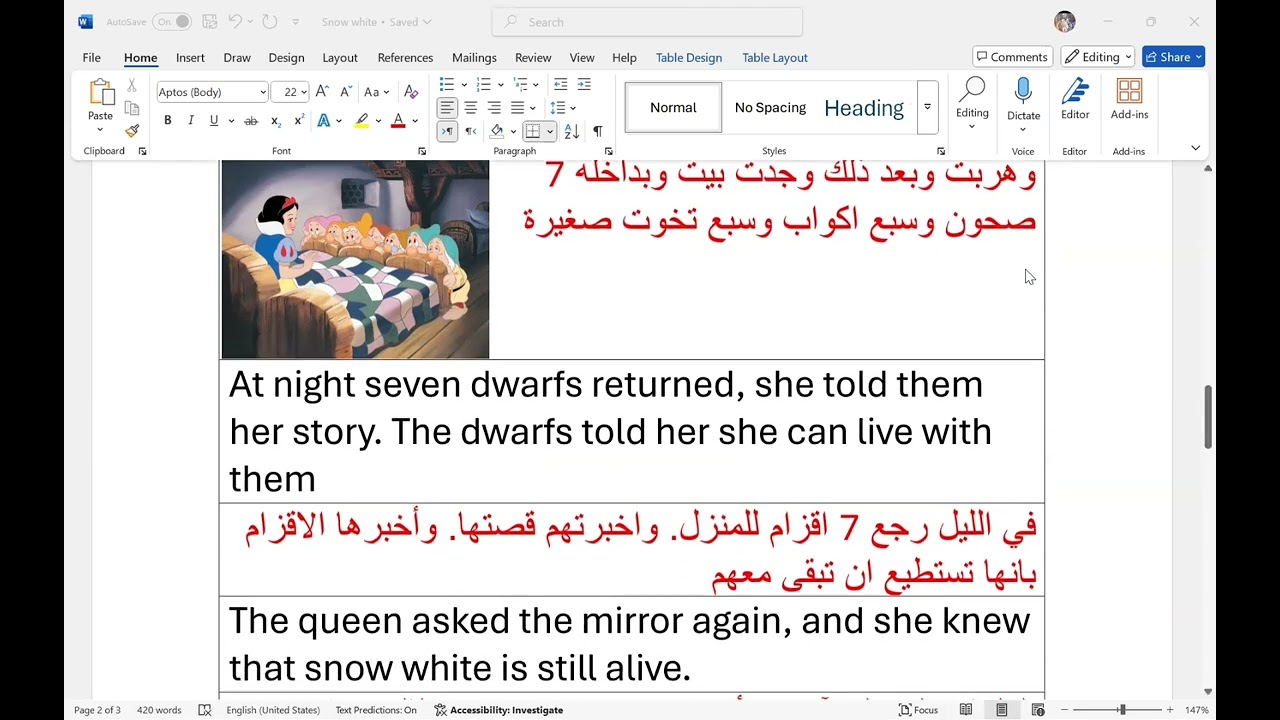The height and width of the screenshot is (720, 1280).
Task: Open the Editor proofing tool
Action: 1075,100
